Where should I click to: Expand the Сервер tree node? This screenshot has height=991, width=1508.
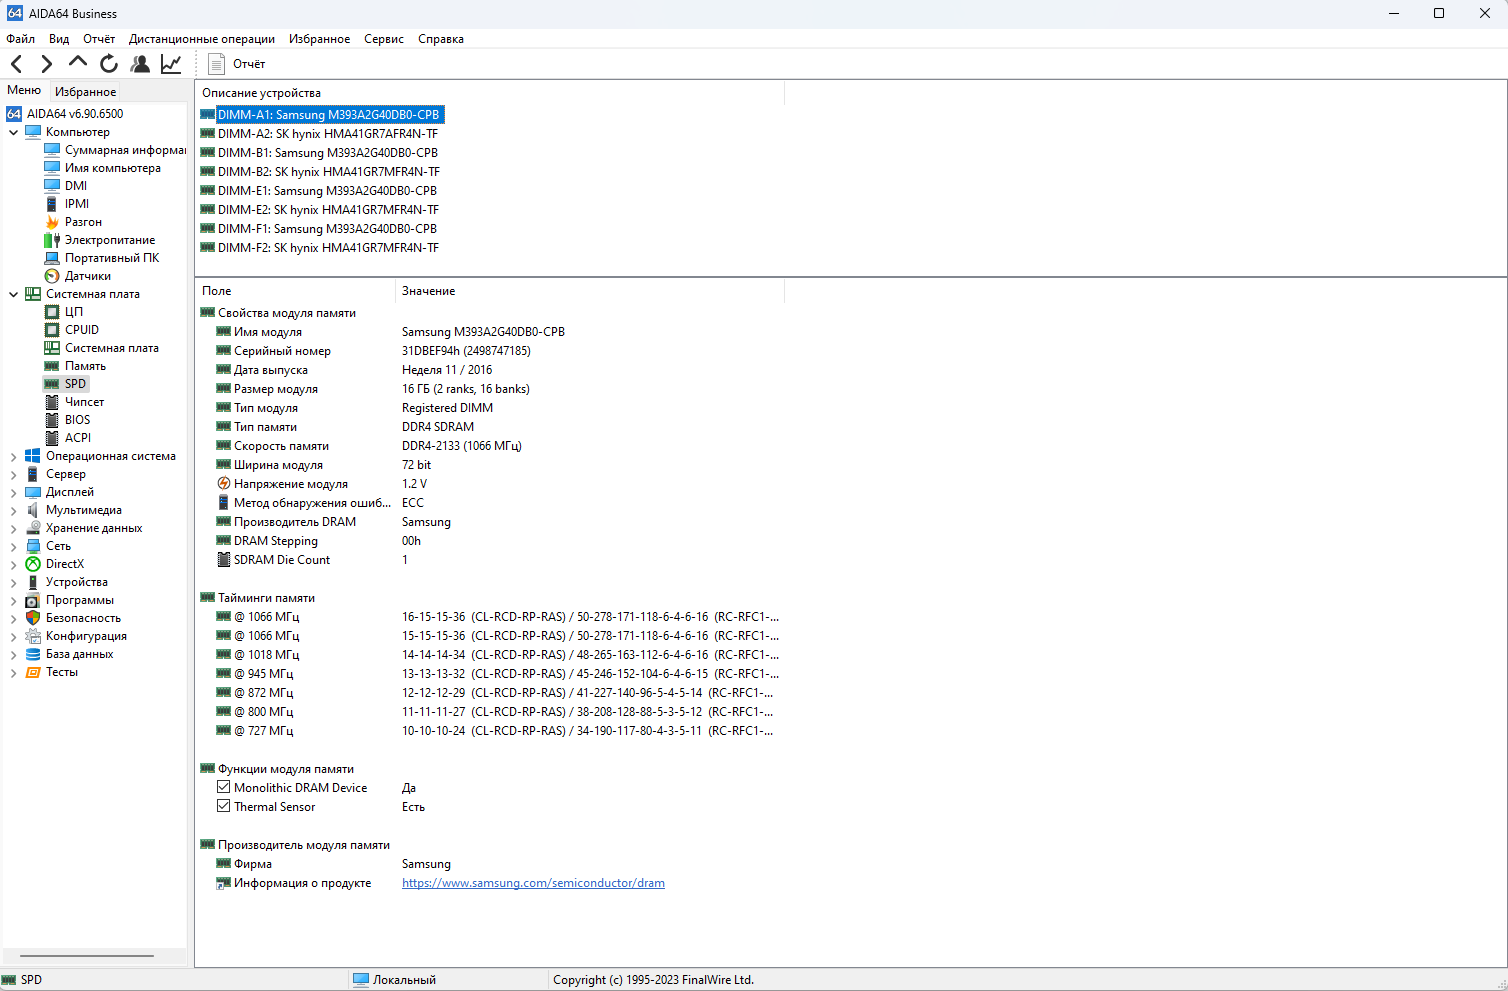click(x=13, y=474)
